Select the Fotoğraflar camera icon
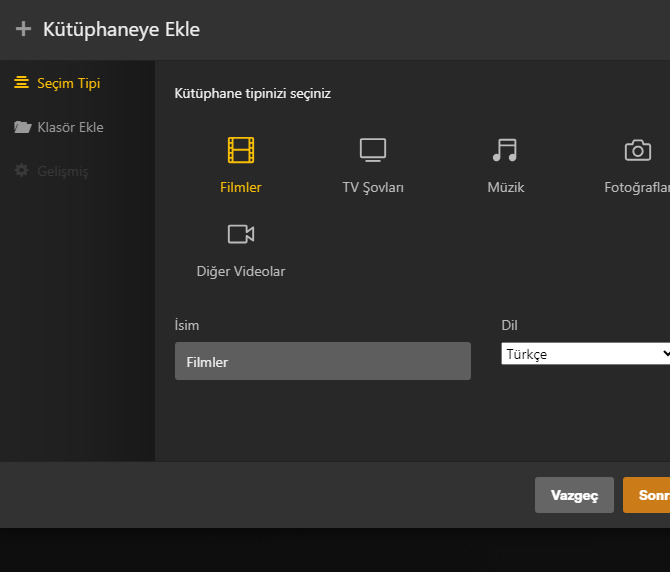The width and height of the screenshot is (670, 572). pyautogui.click(x=638, y=150)
